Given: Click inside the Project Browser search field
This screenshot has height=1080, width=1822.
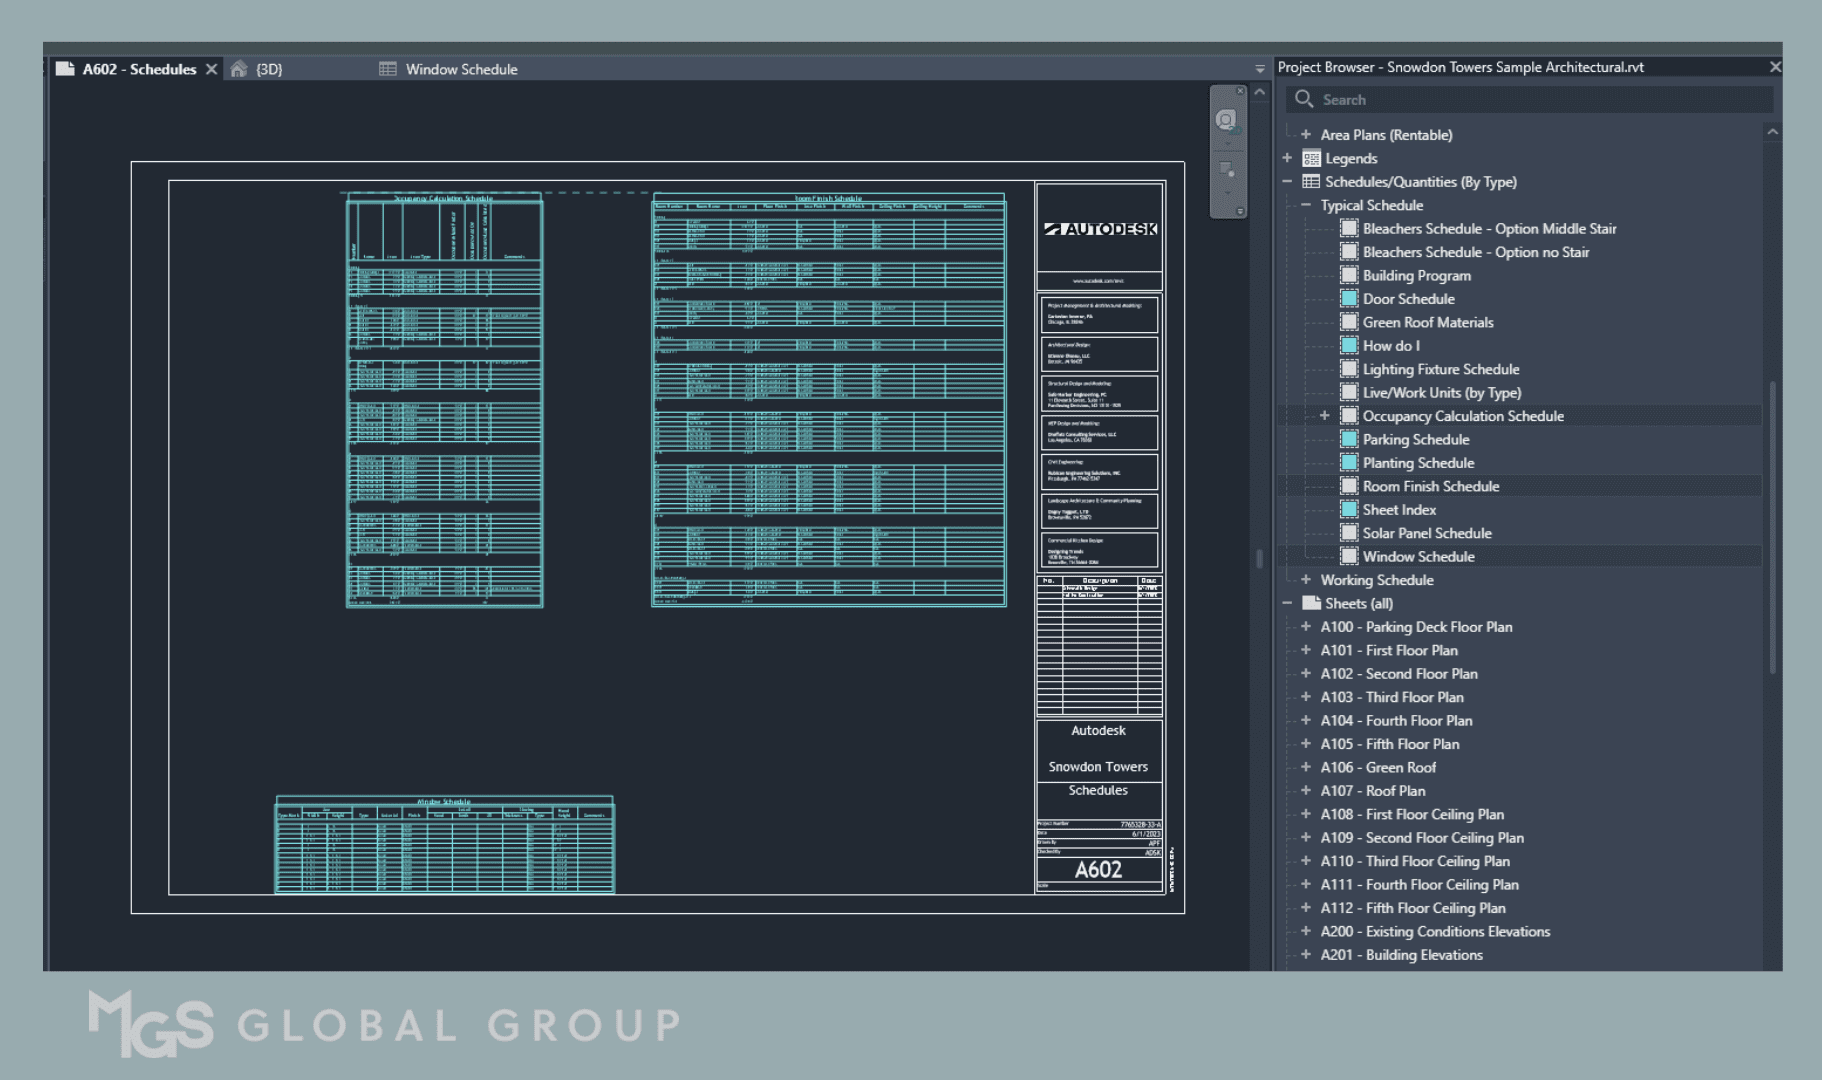Looking at the screenshot, I should [x=1500, y=99].
